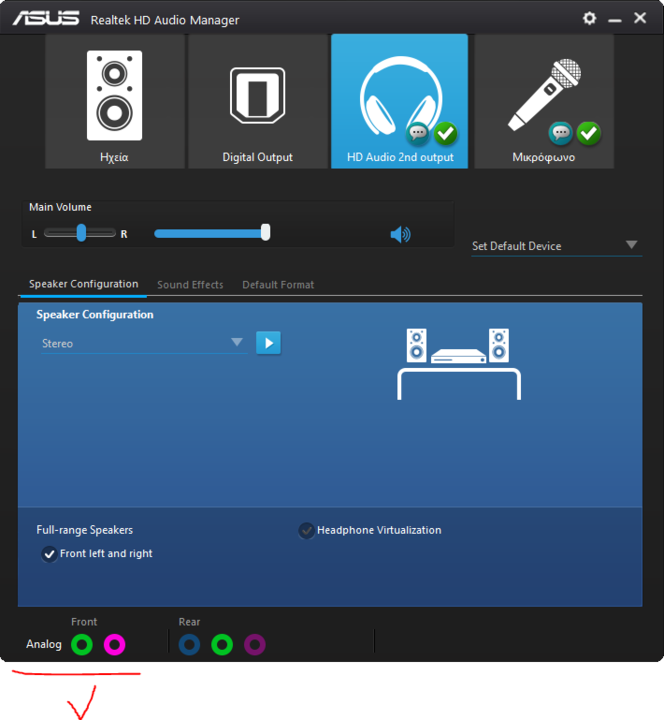Open the Stereo speaker configuration dropdown
The width and height of the screenshot is (664, 720).
[144, 343]
